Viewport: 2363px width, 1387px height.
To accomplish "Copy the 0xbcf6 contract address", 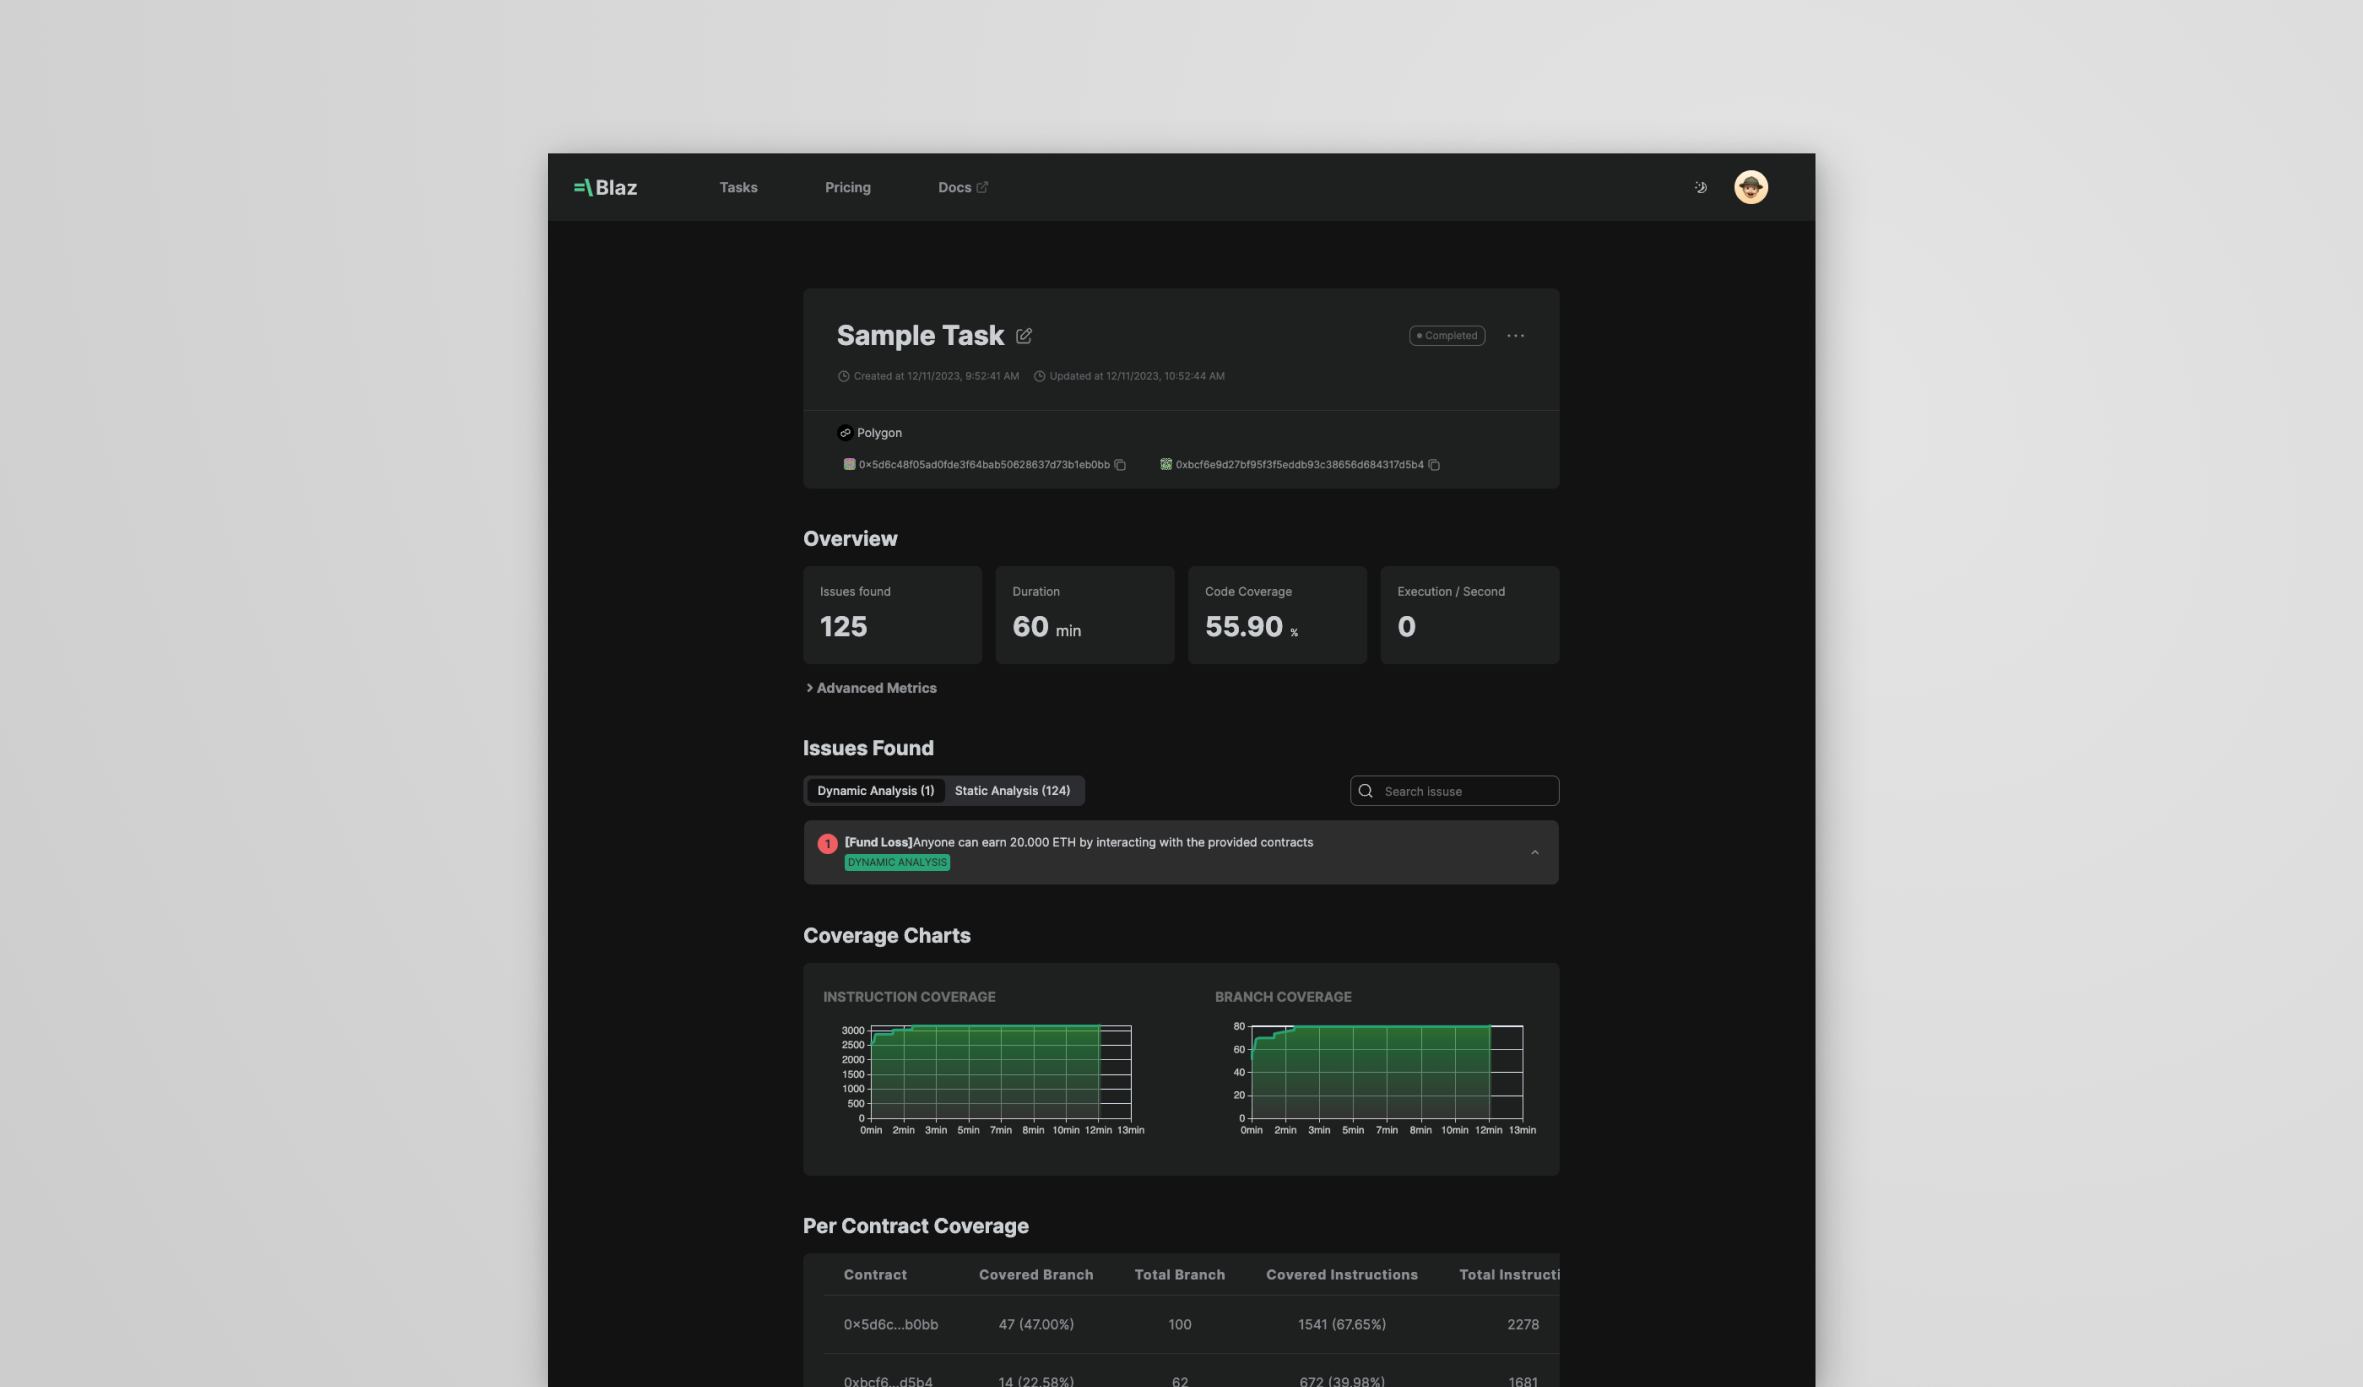I will tap(1433, 465).
